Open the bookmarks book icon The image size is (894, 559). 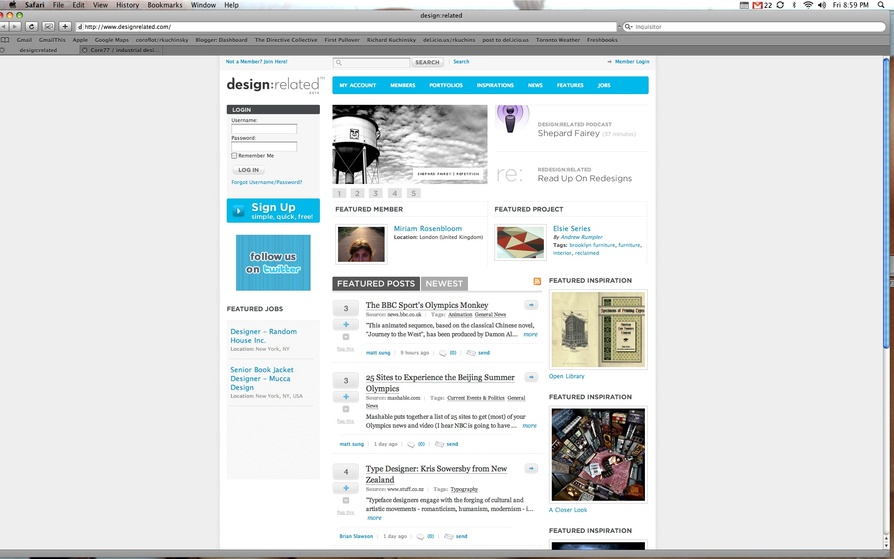click(5, 40)
